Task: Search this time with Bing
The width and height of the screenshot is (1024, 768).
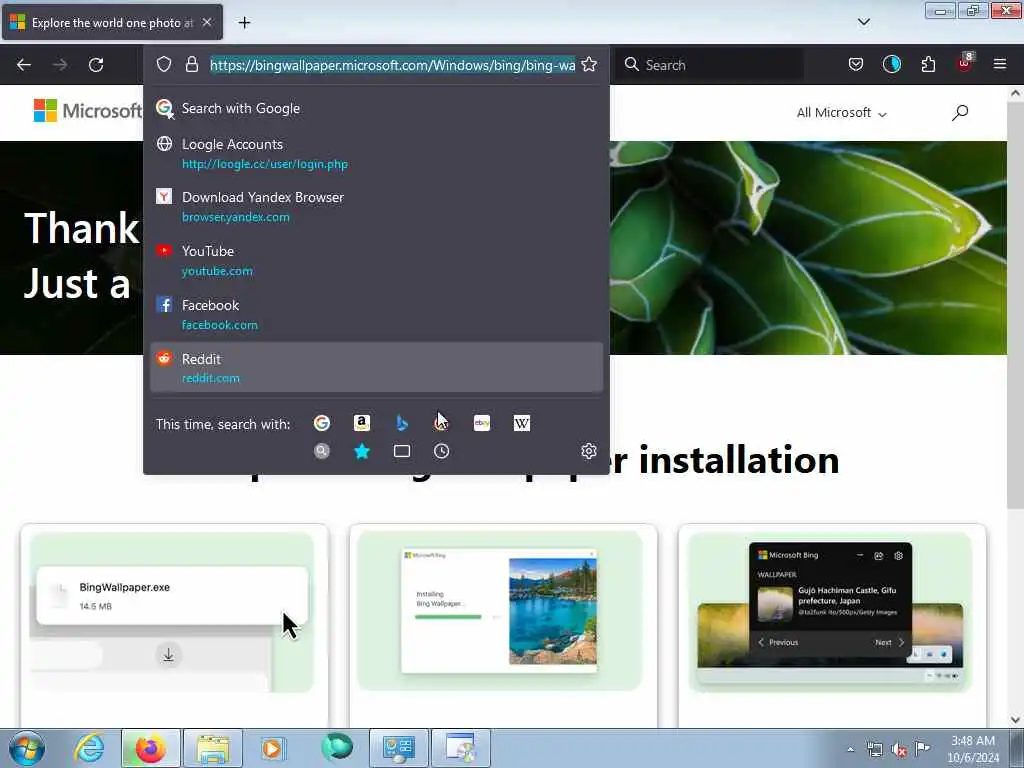Action: [x=402, y=423]
